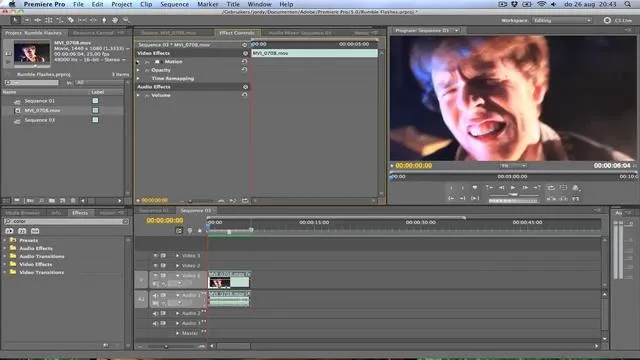Mute Audio 1 track speaker
The image size is (640, 360).
[155, 295]
